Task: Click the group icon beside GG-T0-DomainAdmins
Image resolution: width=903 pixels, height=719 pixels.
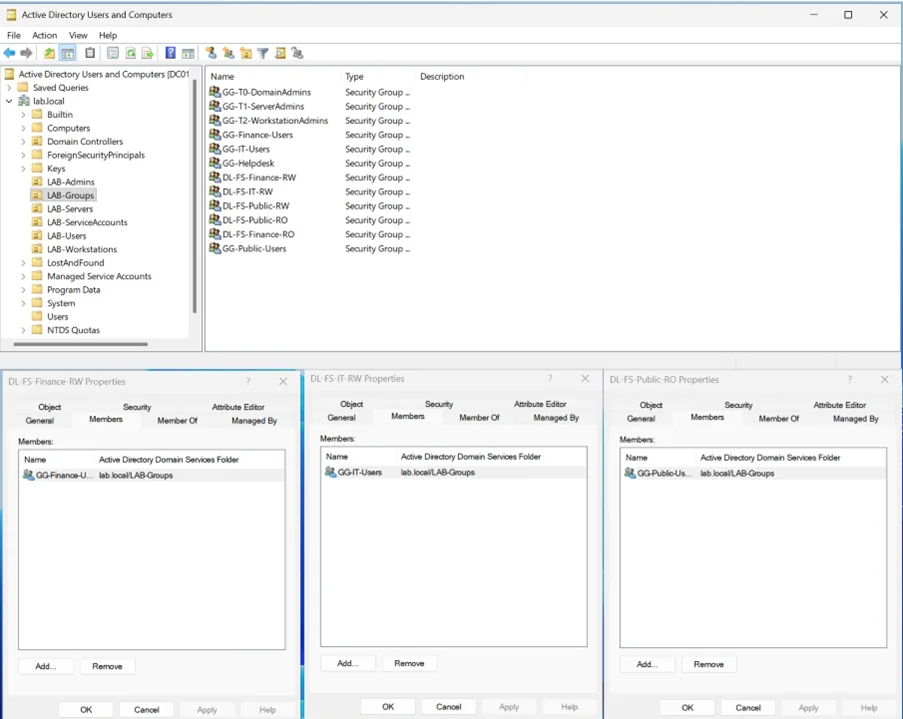Action: click(x=215, y=92)
